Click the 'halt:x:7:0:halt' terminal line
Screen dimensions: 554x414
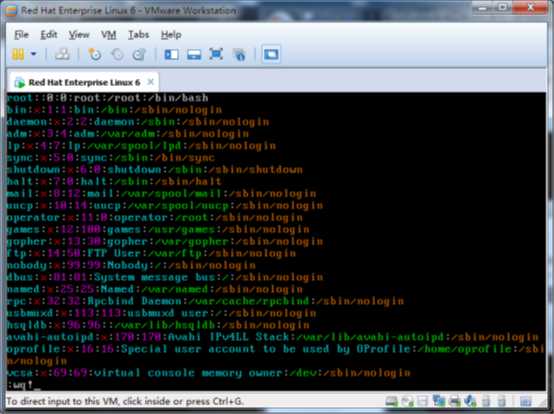click(114, 182)
